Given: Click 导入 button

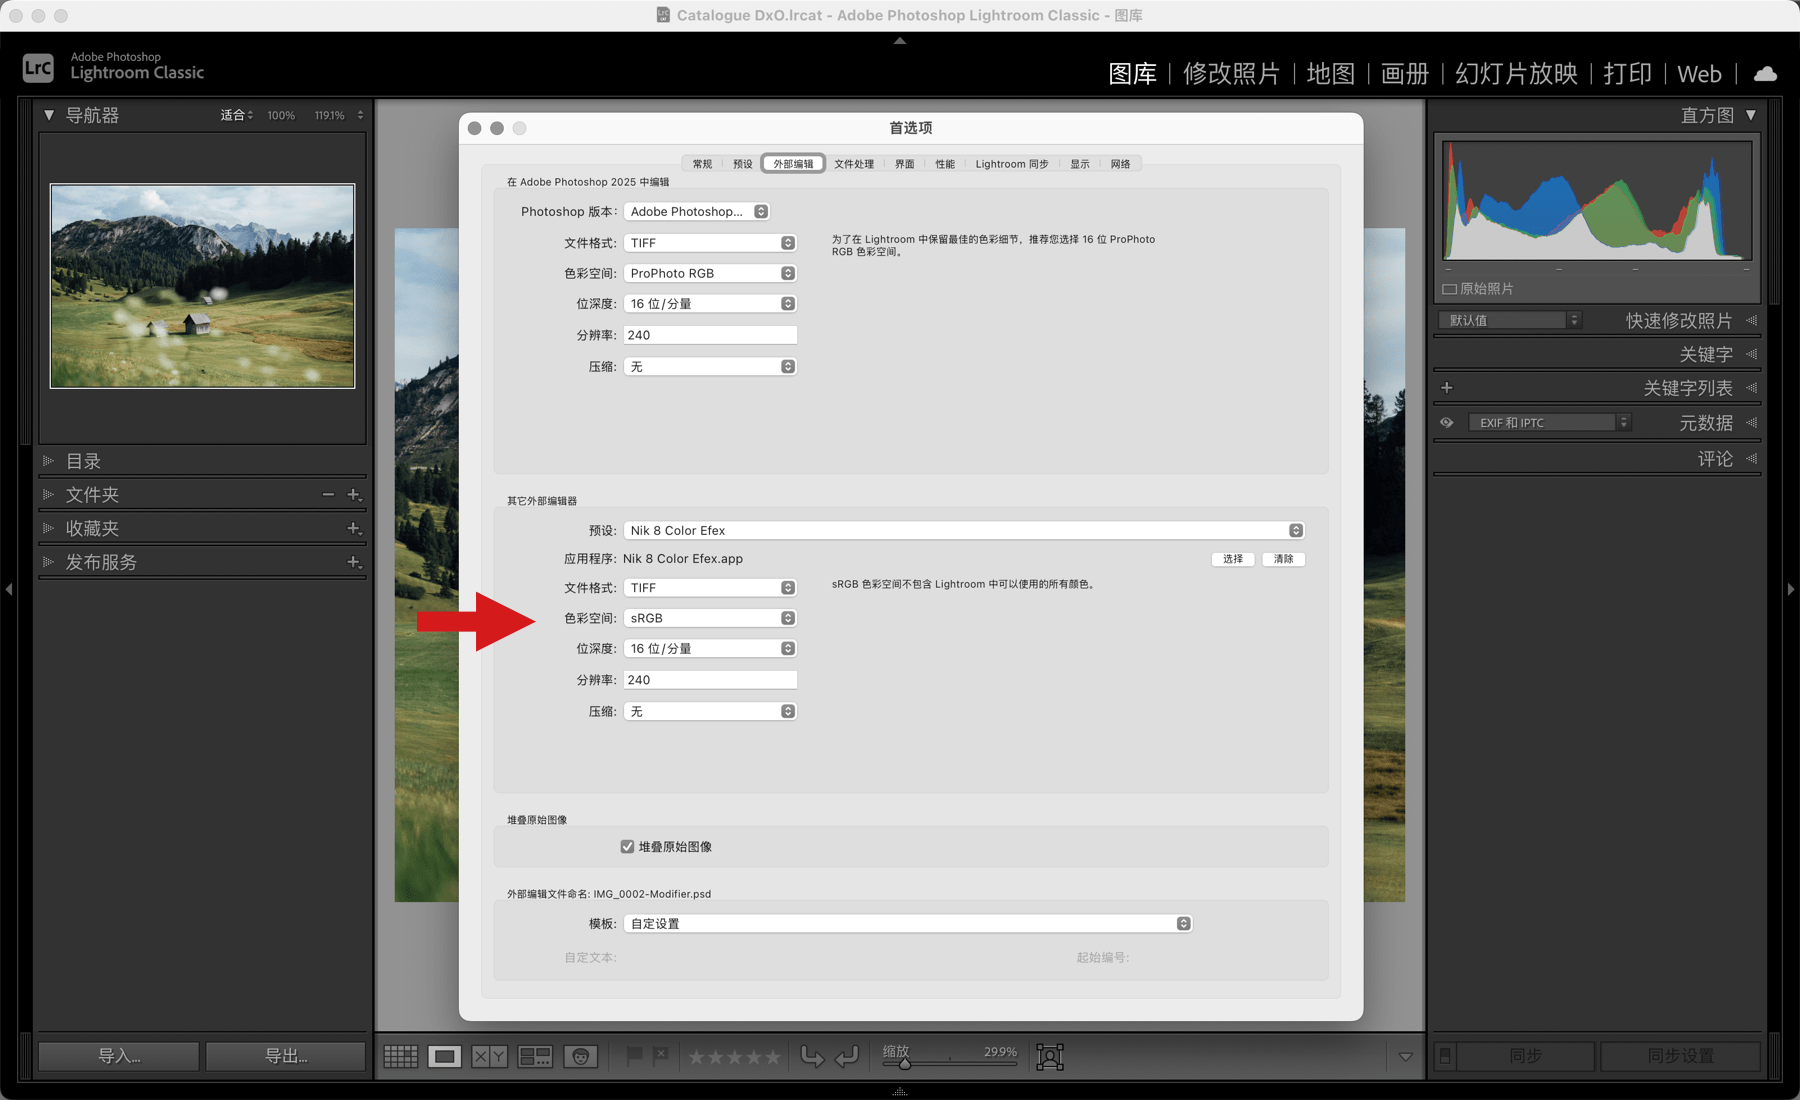Looking at the screenshot, I should (x=119, y=1056).
